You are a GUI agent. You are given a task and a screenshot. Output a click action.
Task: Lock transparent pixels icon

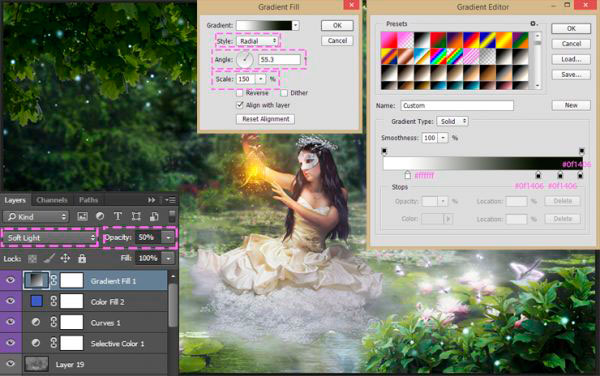tap(33, 259)
